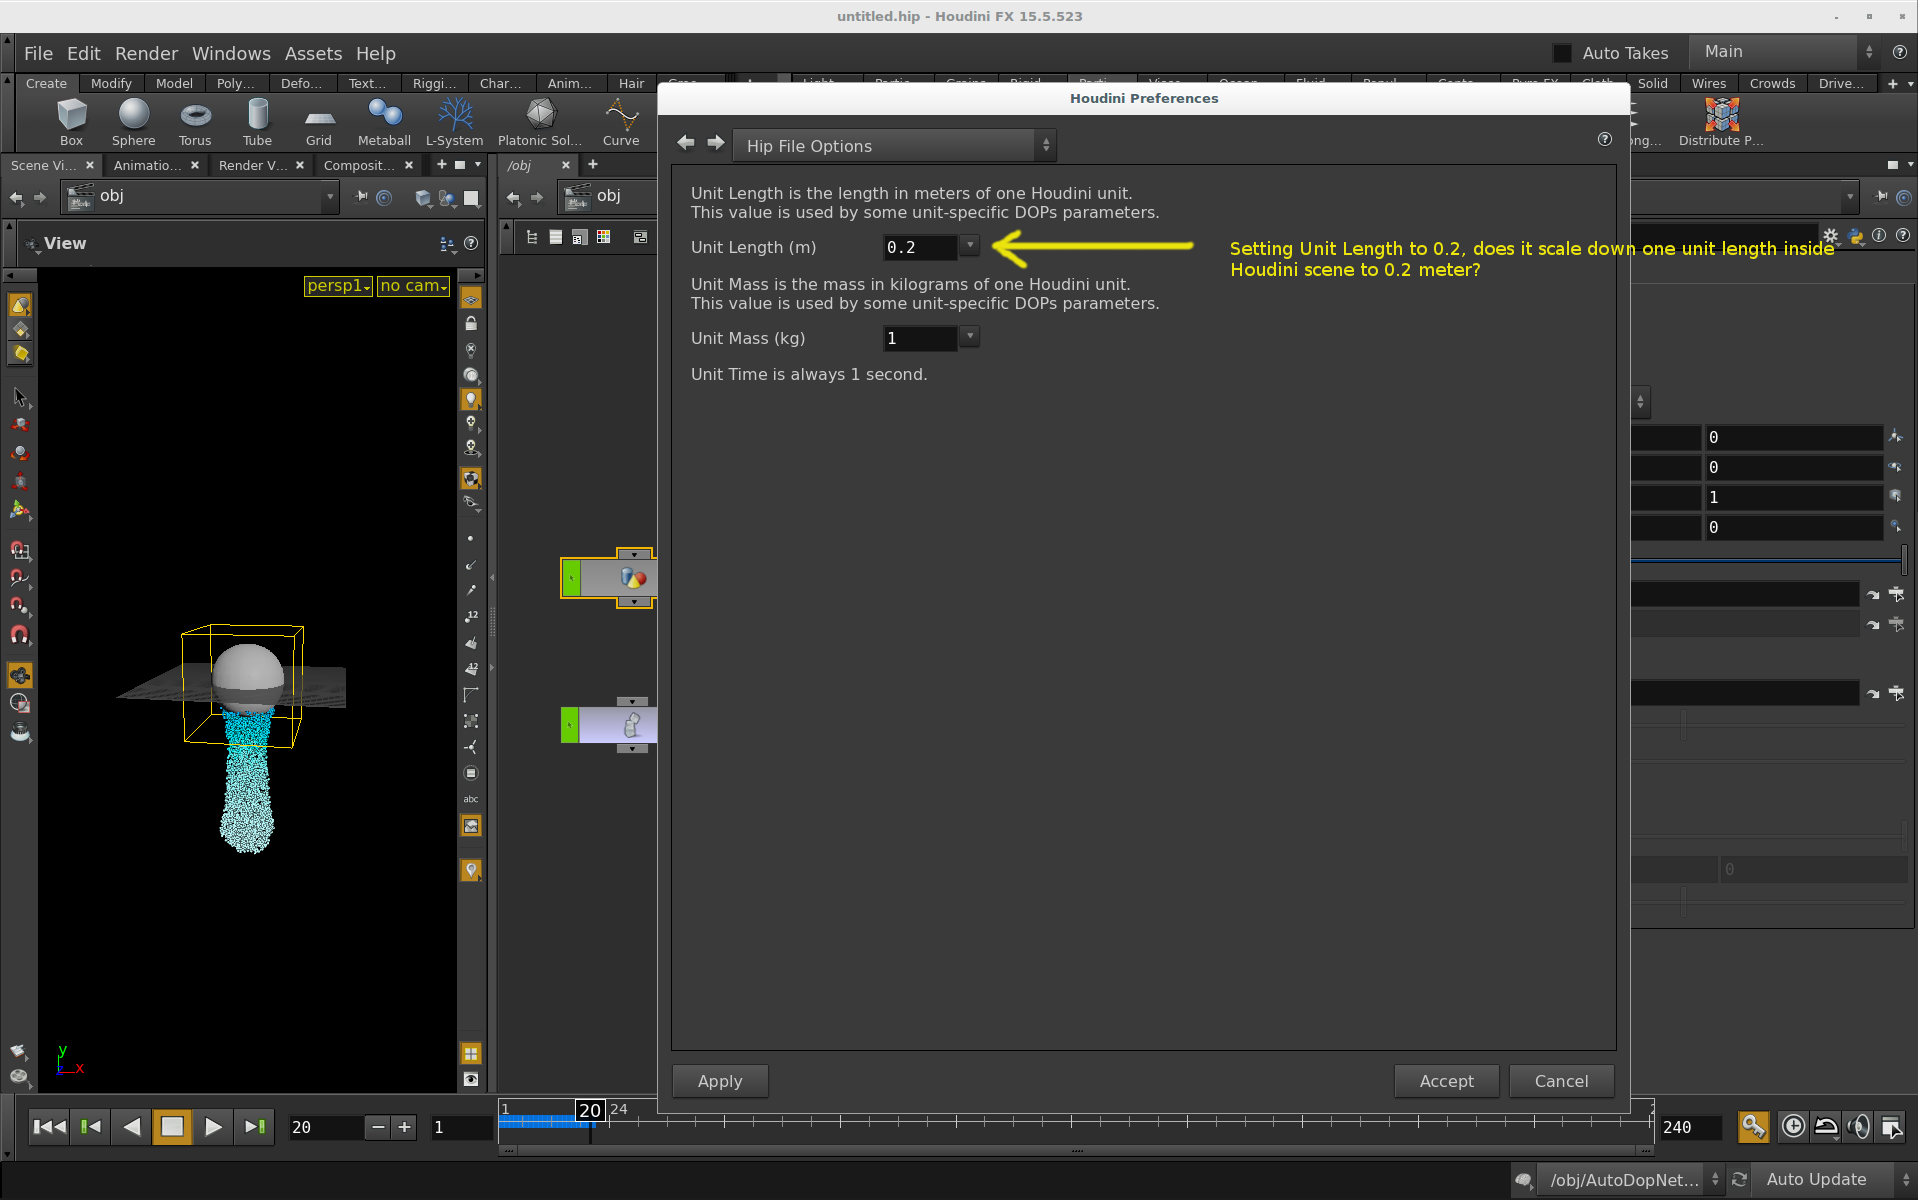Play animation in reverse

coord(131,1127)
